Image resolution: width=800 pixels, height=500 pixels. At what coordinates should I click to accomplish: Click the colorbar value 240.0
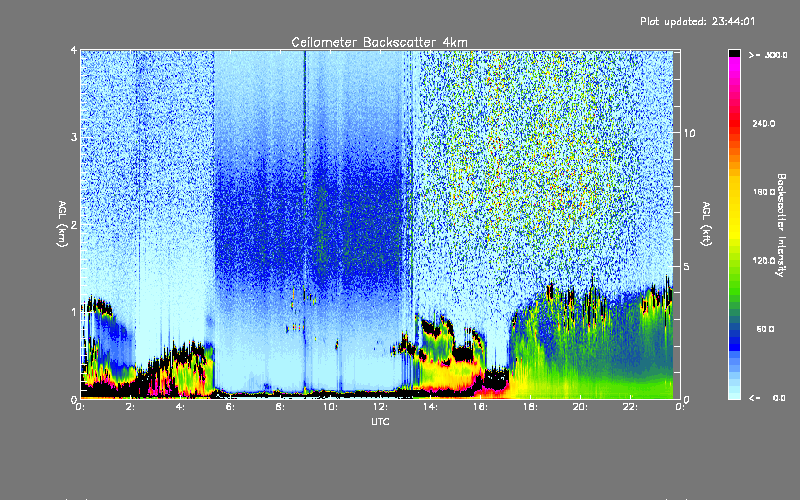pyautogui.click(x=764, y=123)
